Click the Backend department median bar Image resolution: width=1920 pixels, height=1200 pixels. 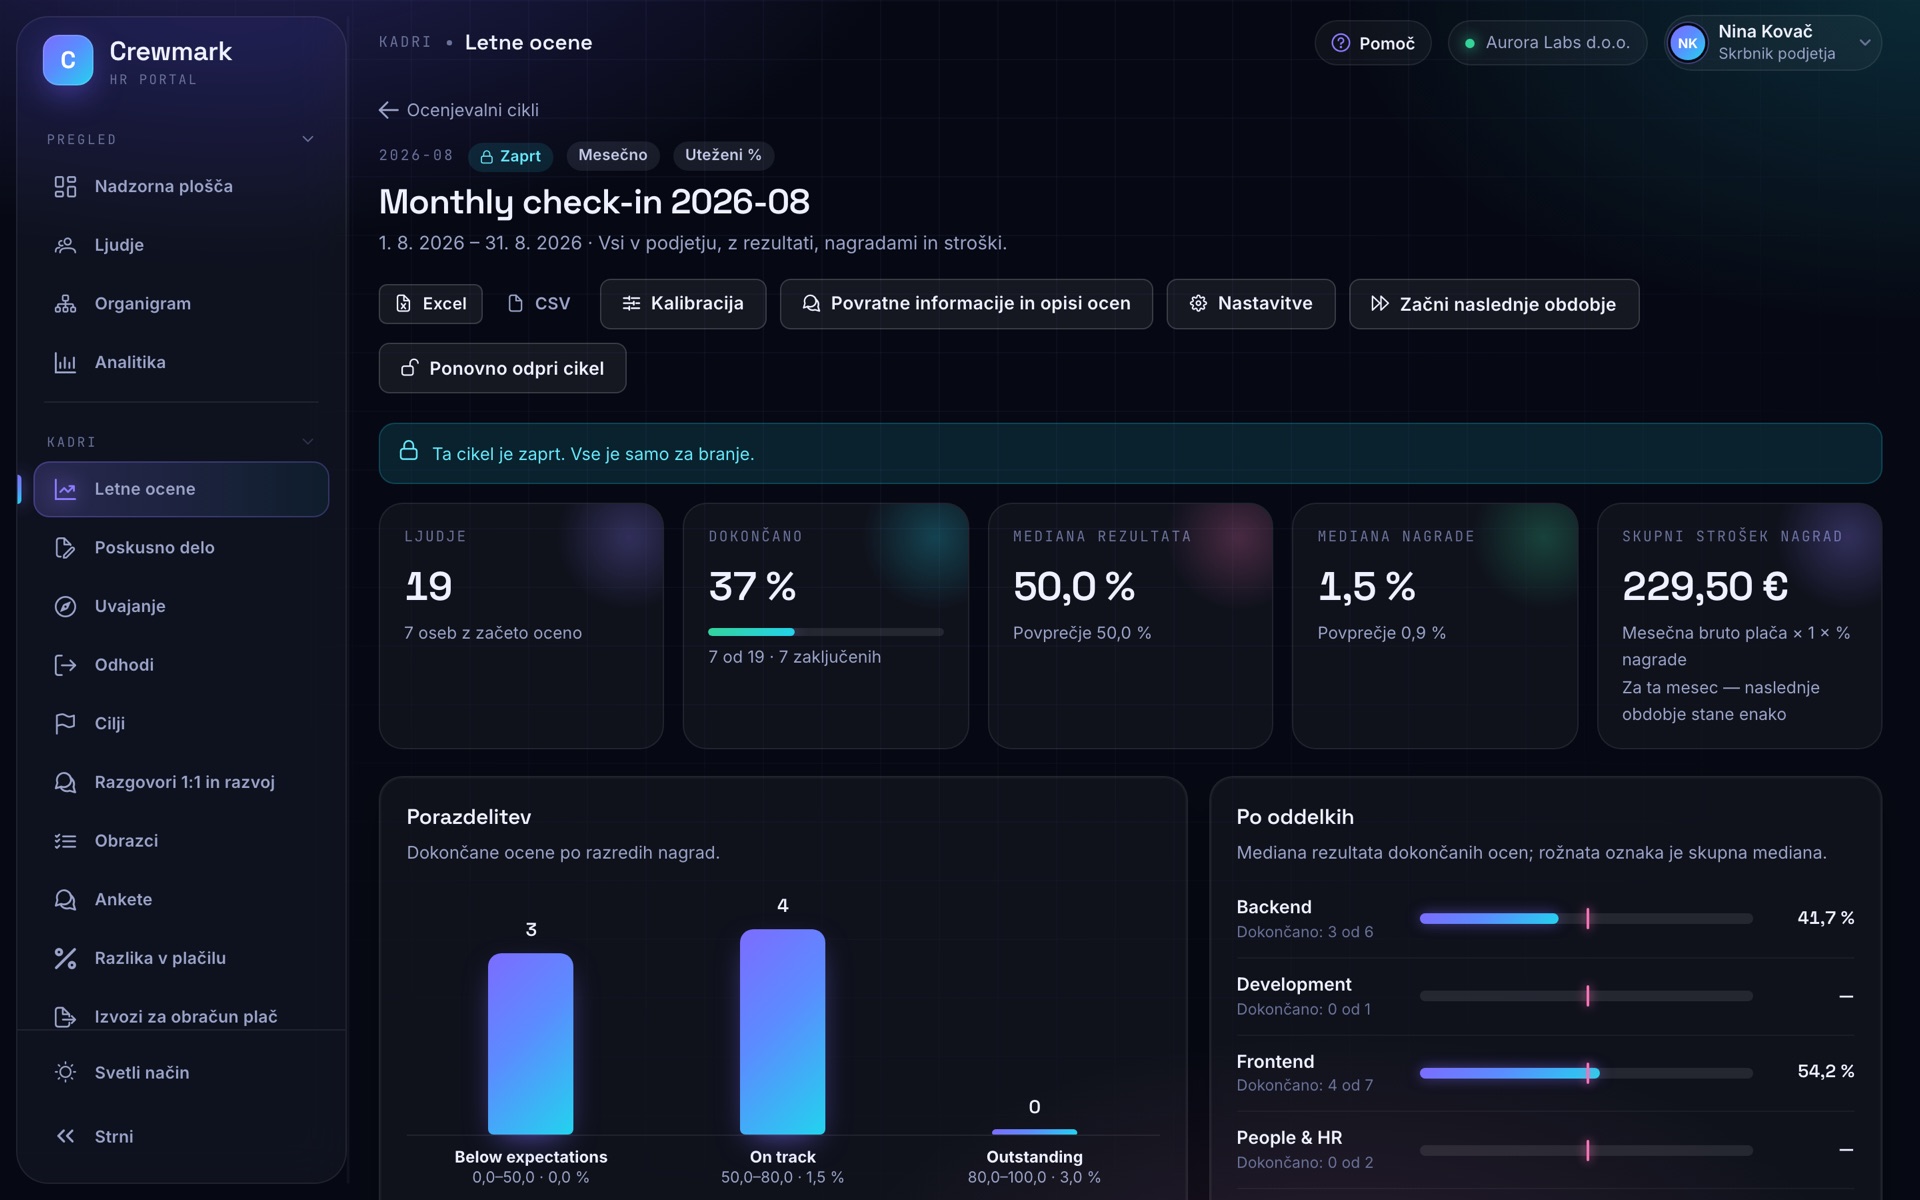[1586, 918]
